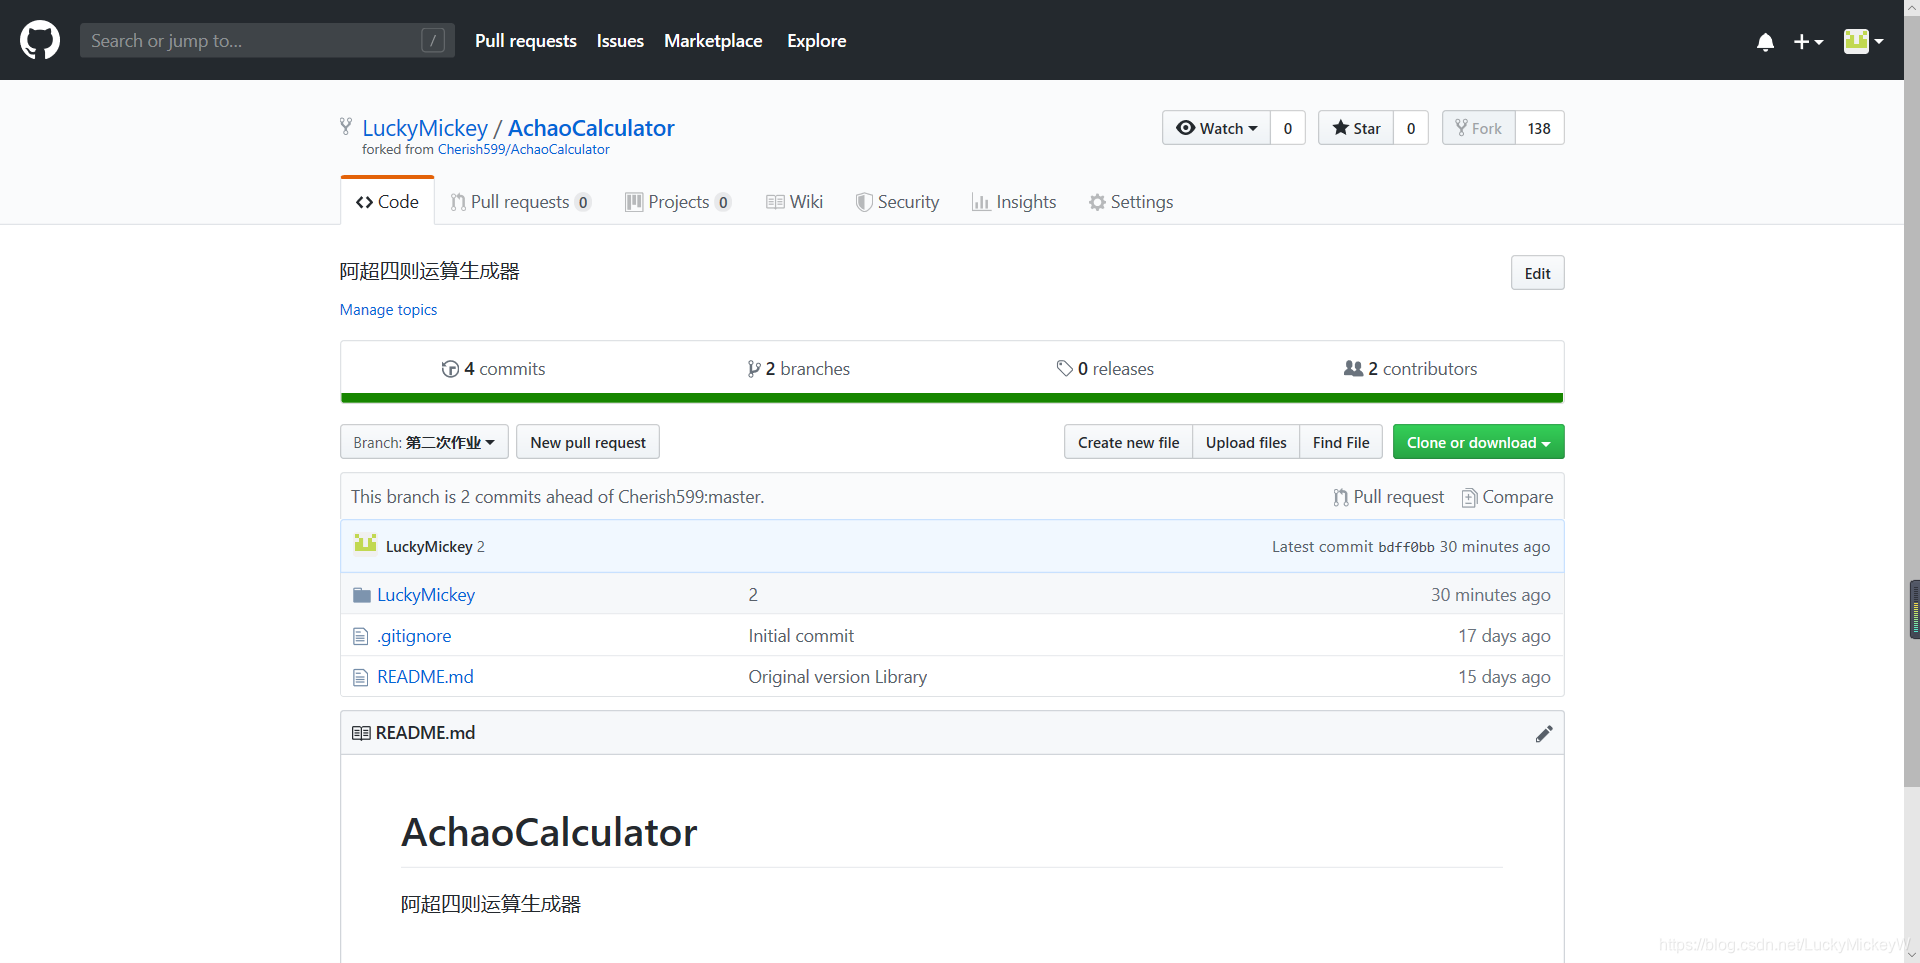The width and height of the screenshot is (1920, 963).
Task: Open the Projects tab
Action: 678,202
